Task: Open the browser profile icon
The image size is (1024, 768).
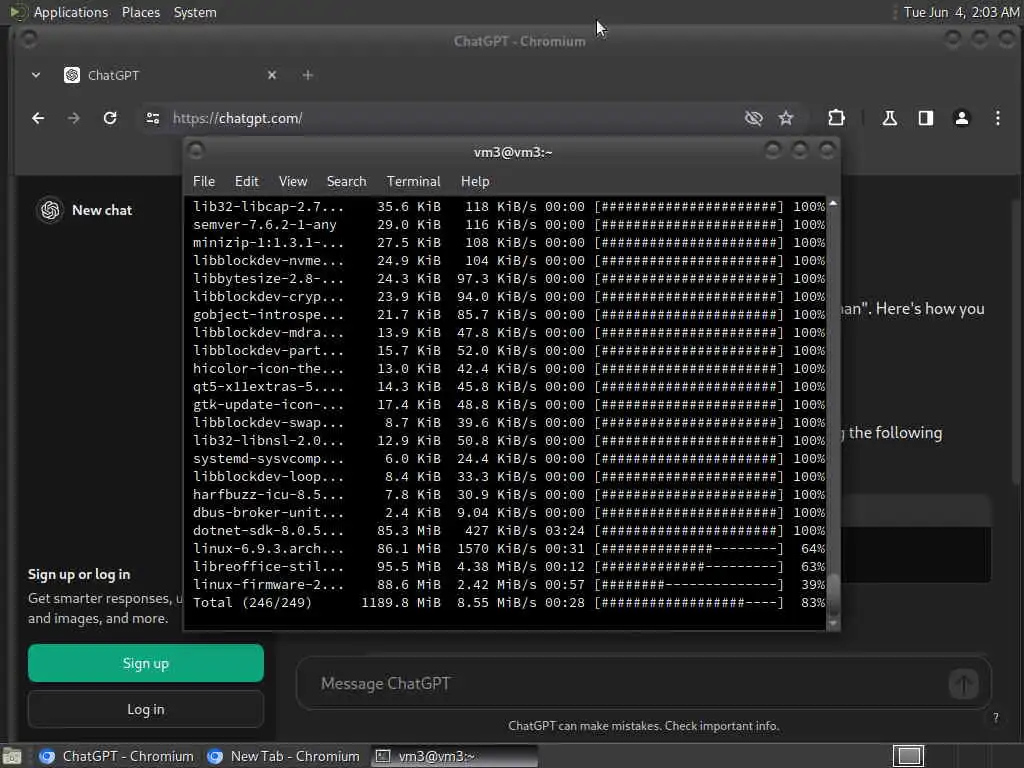Action: pos(961,118)
